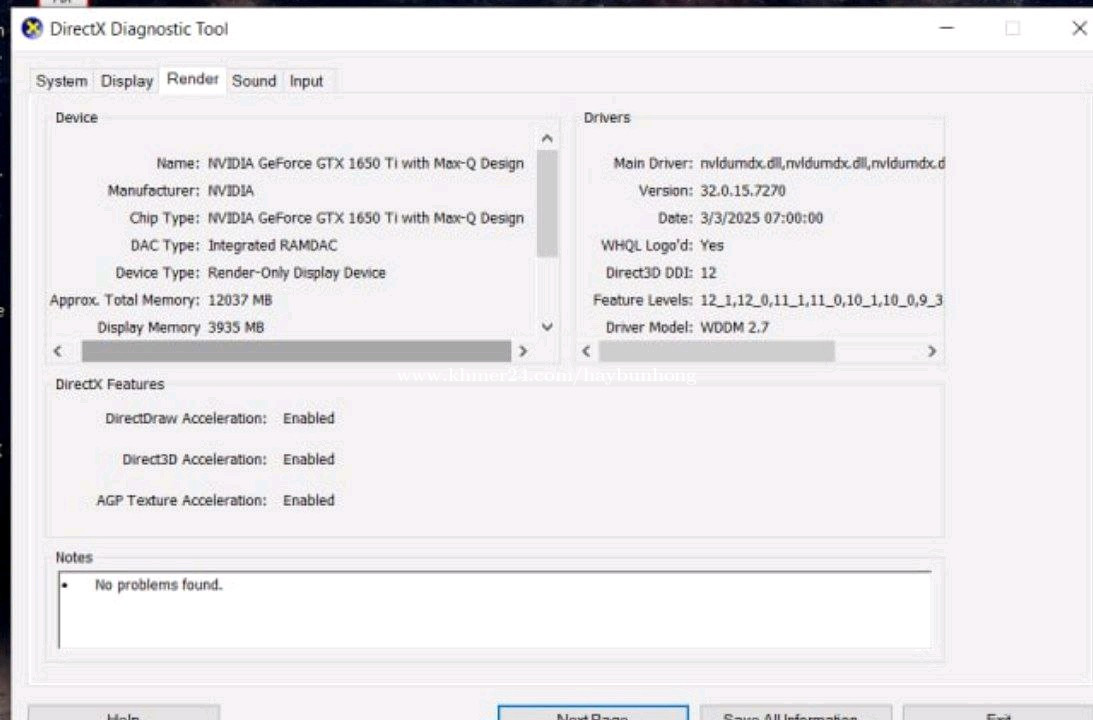This screenshot has width=1093, height=720.
Task: Click the driver date "3/3/2025 07:00:00"
Action: [762, 218]
